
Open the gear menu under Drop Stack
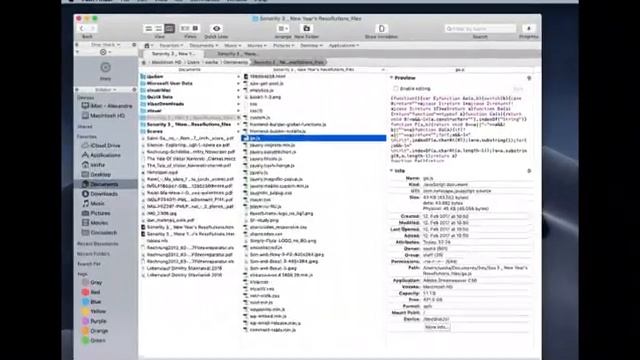point(105,52)
